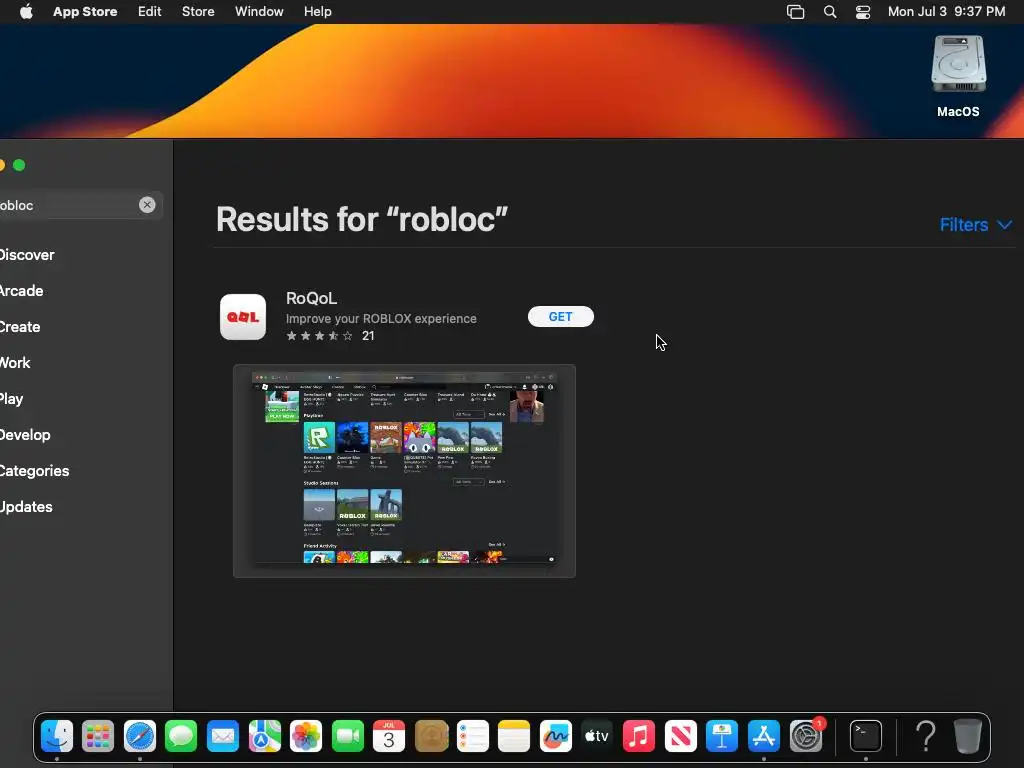Screen dimensions: 1024x768
Task: Go to Categories in the sidebar
Action: click(x=35, y=470)
